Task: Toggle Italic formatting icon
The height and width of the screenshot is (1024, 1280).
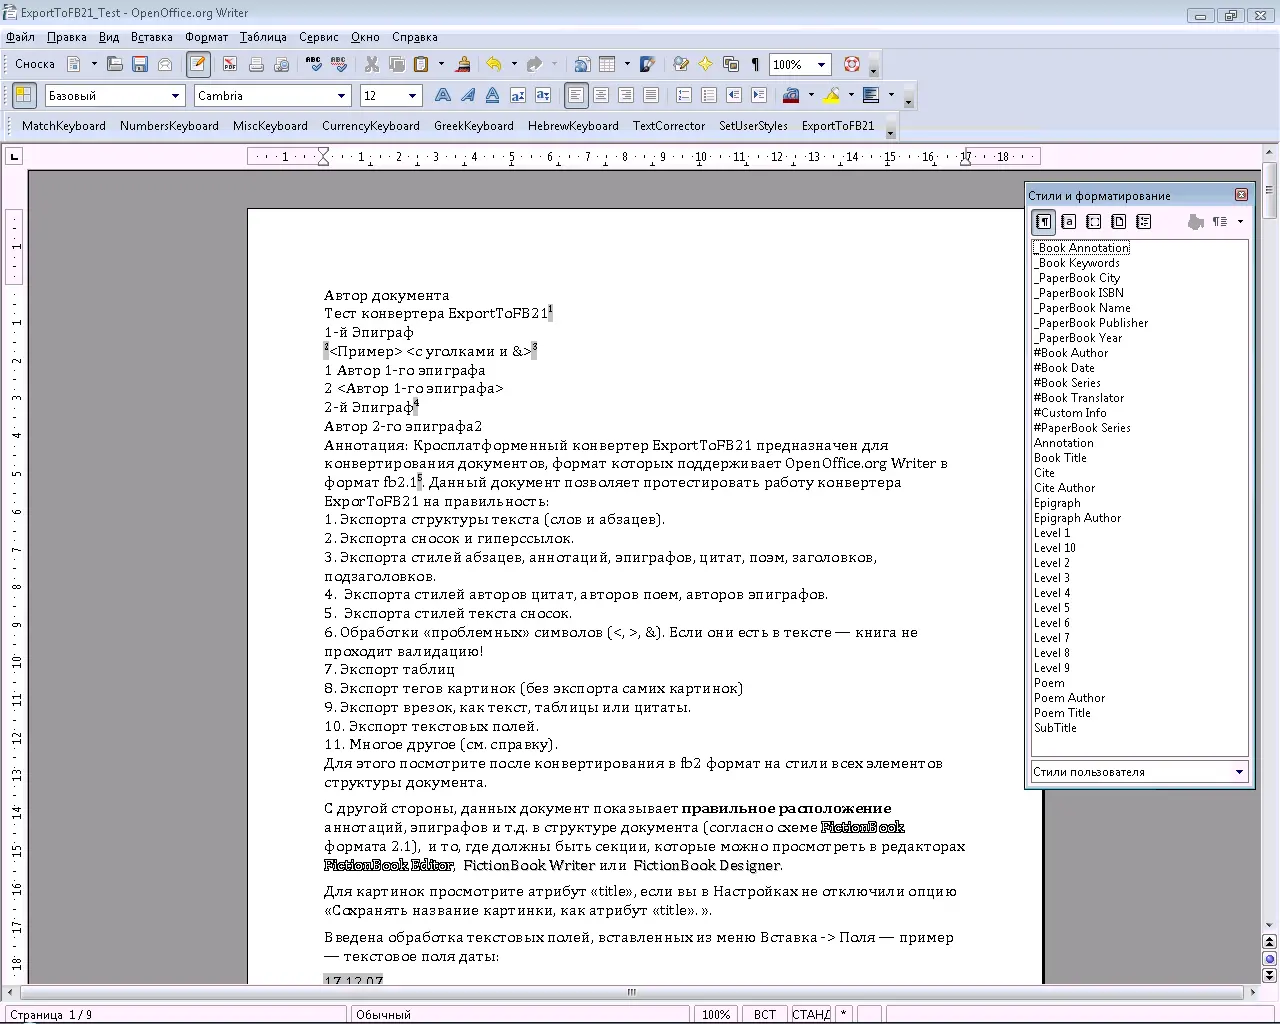Action: (x=468, y=95)
